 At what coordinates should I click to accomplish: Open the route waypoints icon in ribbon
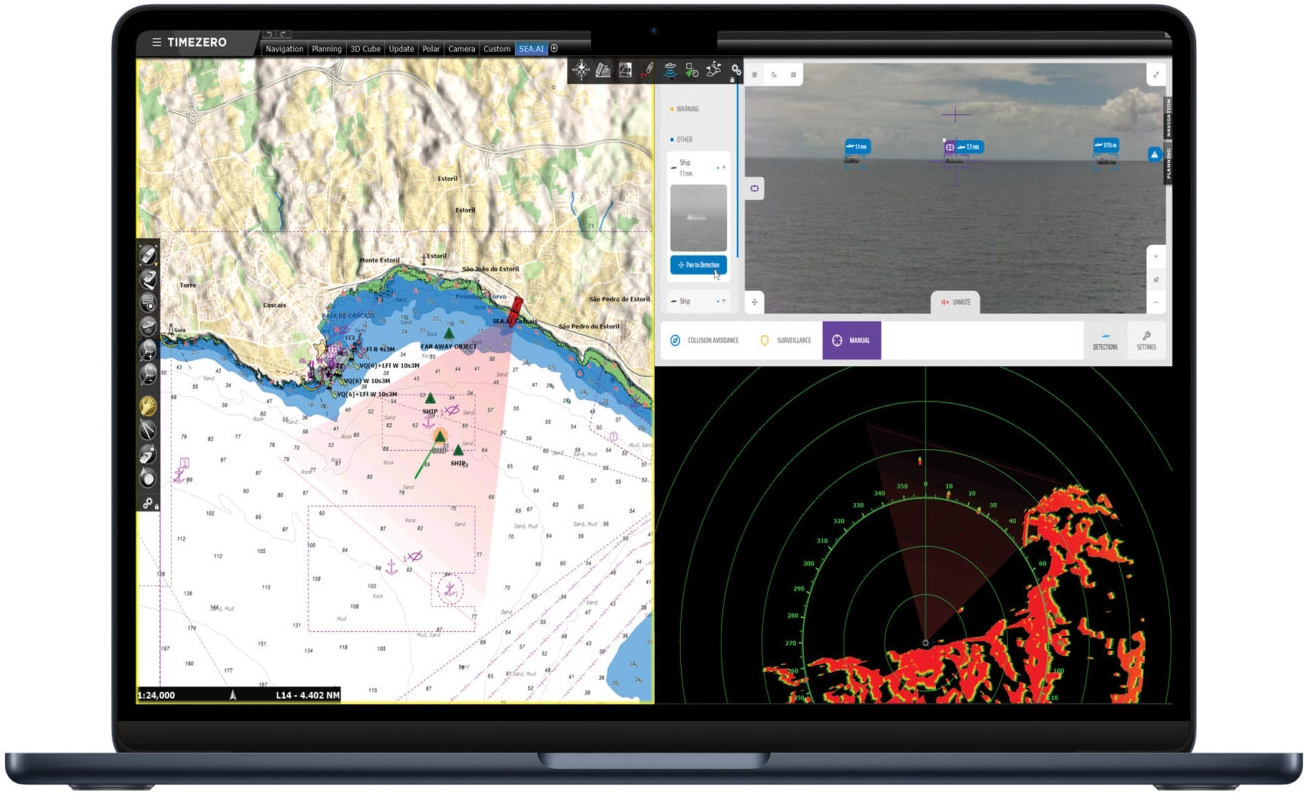click(714, 70)
